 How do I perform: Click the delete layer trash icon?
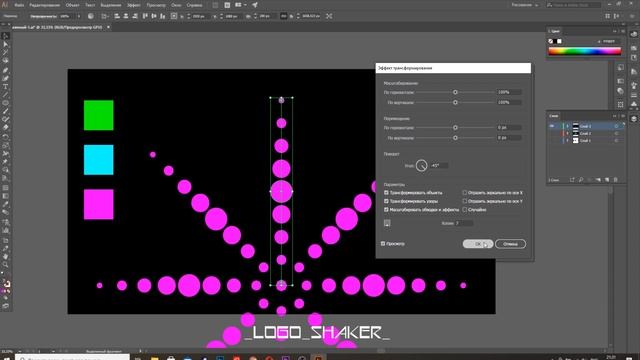[616, 180]
